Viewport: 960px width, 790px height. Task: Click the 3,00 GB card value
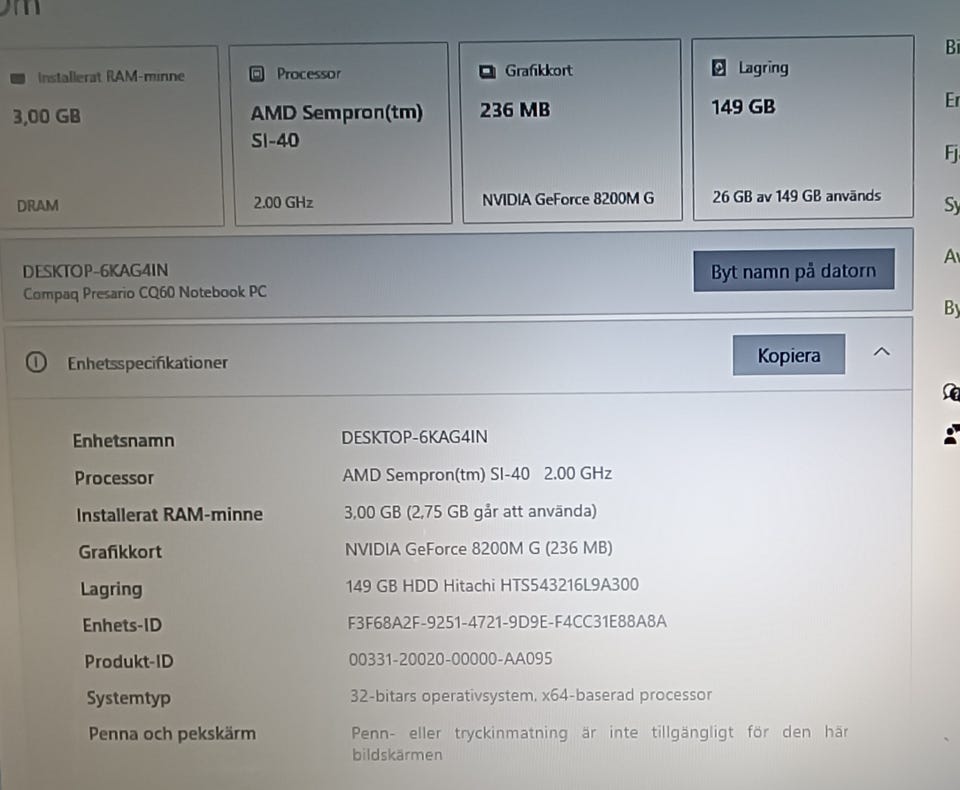(47, 116)
